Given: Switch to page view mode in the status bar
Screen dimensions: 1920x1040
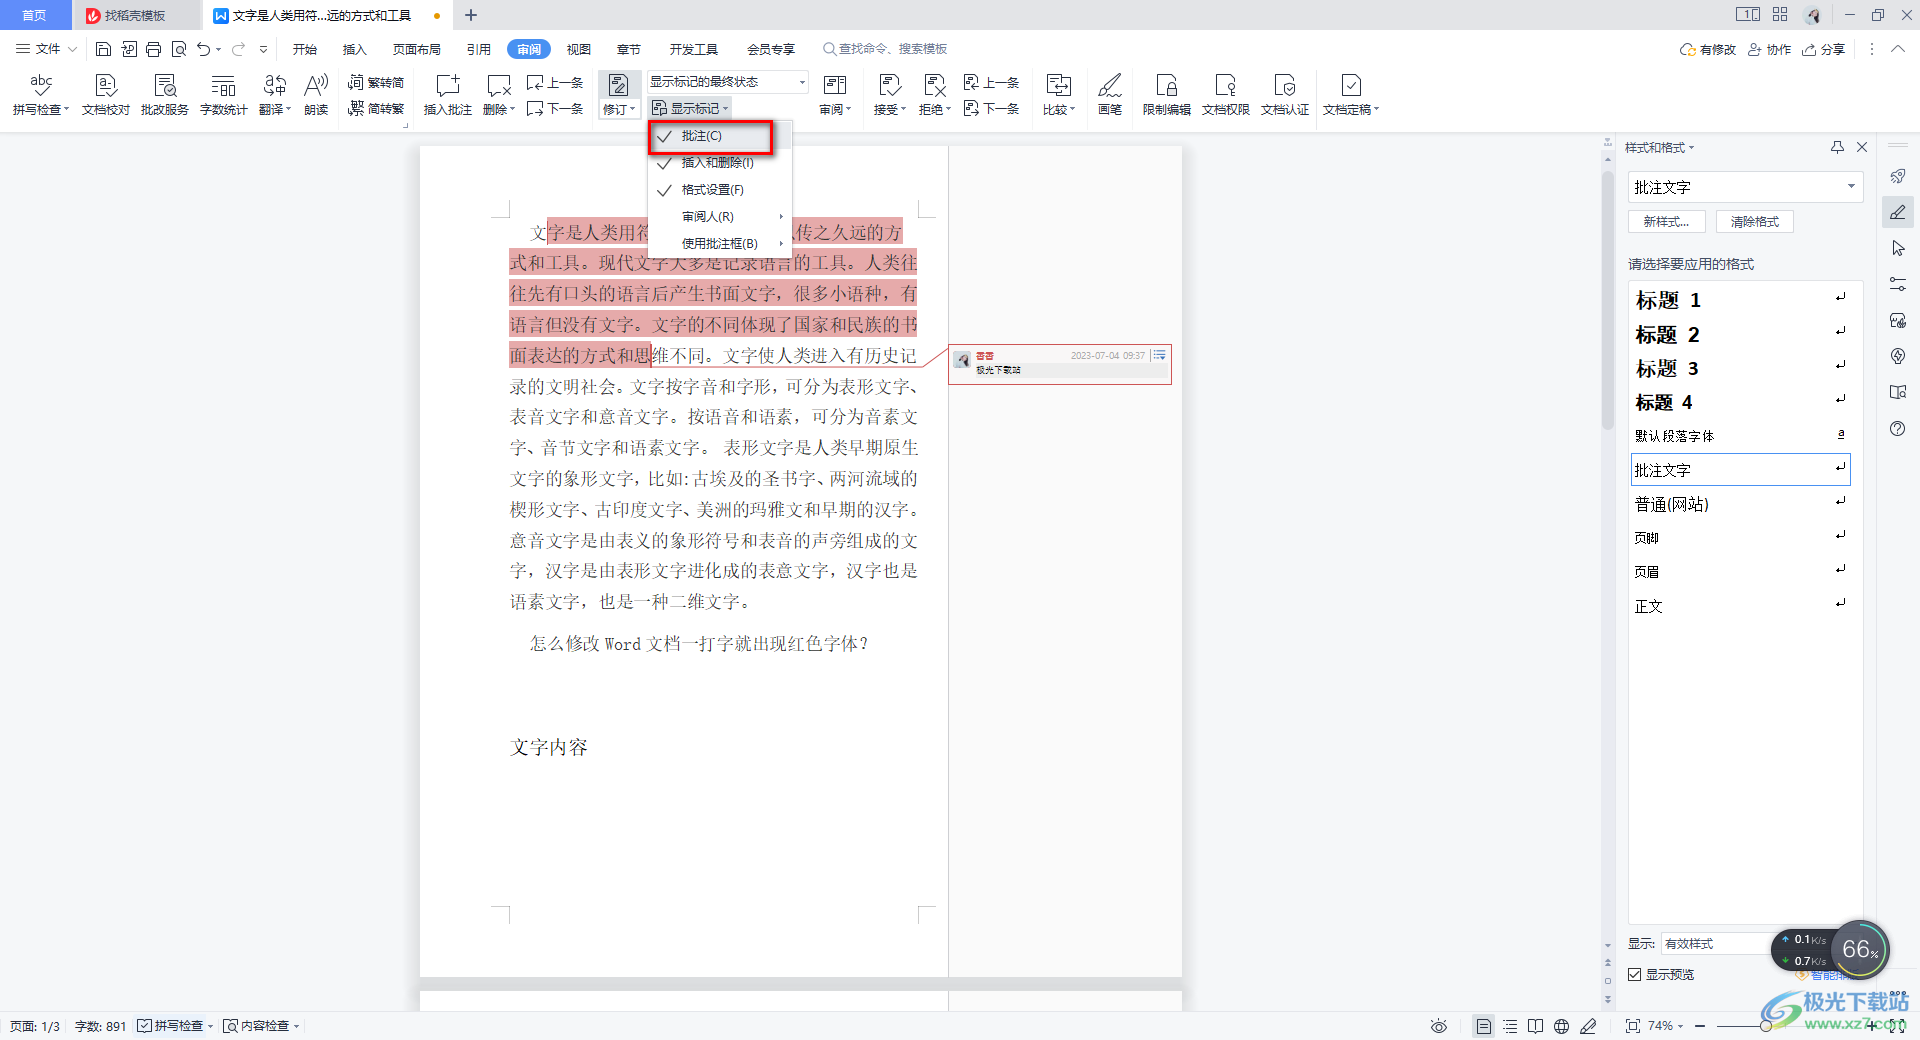Looking at the screenshot, I should click(1484, 1026).
